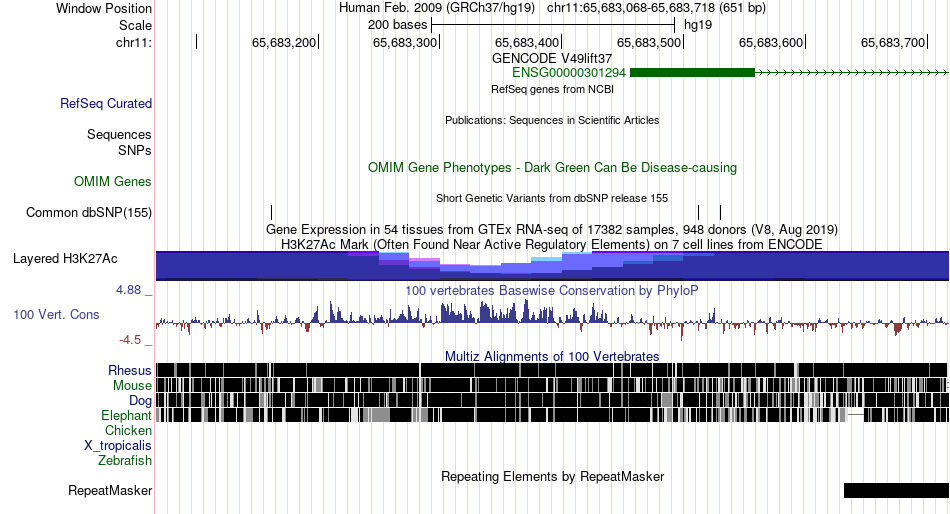Click the Mouse alignment bar
950x514 pixels.
[552, 385]
